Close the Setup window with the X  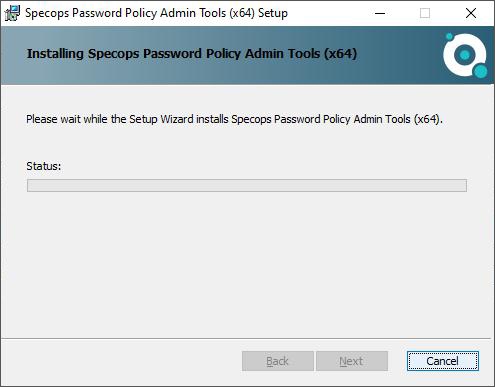click(471, 13)
